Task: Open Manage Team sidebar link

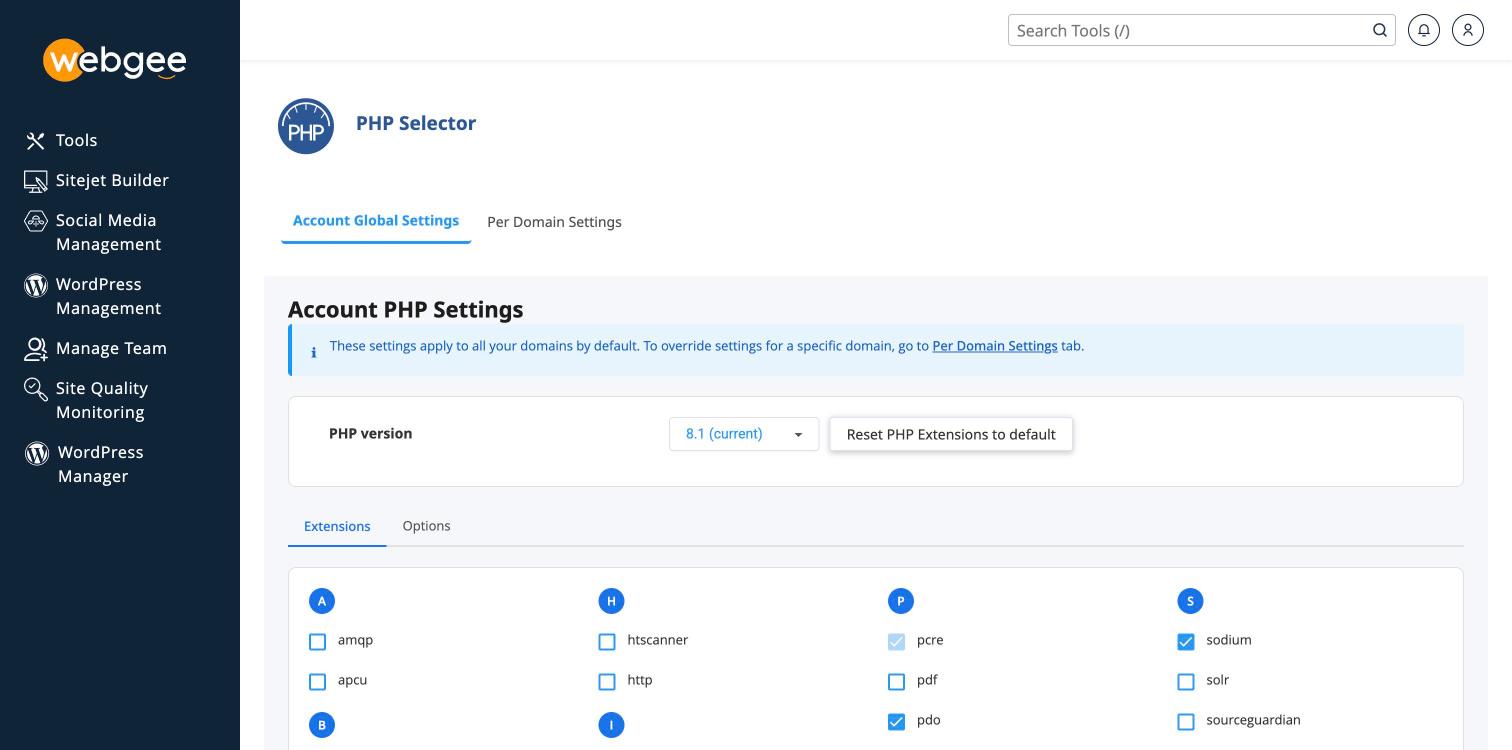Action: 111,348
